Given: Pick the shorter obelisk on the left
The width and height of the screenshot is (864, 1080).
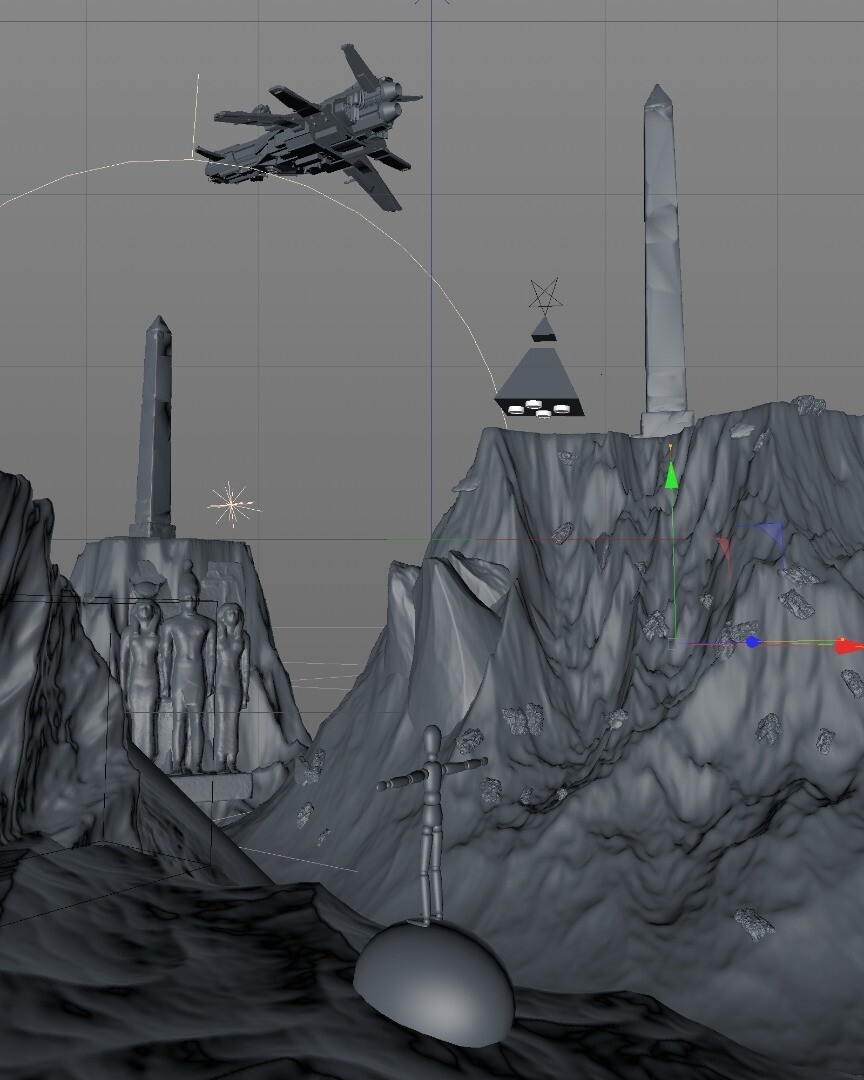Looking at the screenshot, I should [x=155, y=430].
